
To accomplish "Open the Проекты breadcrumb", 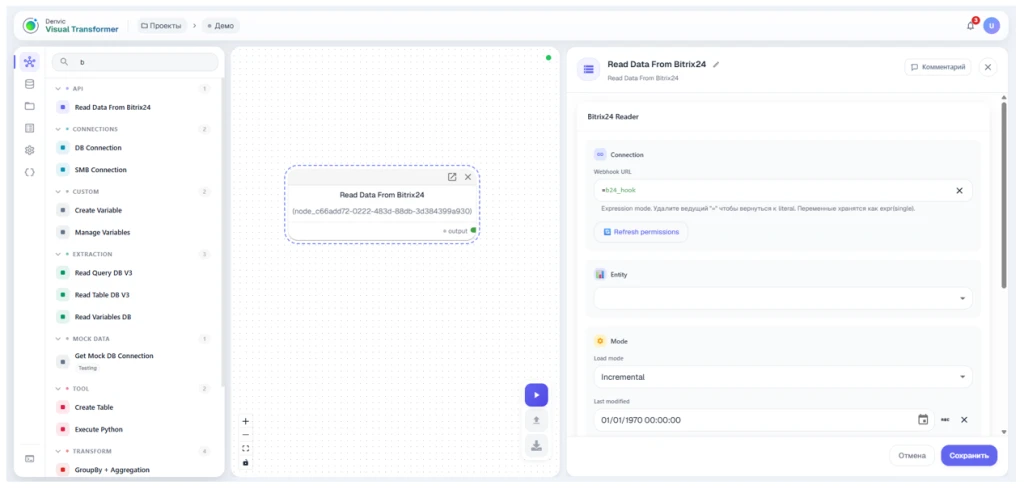I will (x=161, y=25).
